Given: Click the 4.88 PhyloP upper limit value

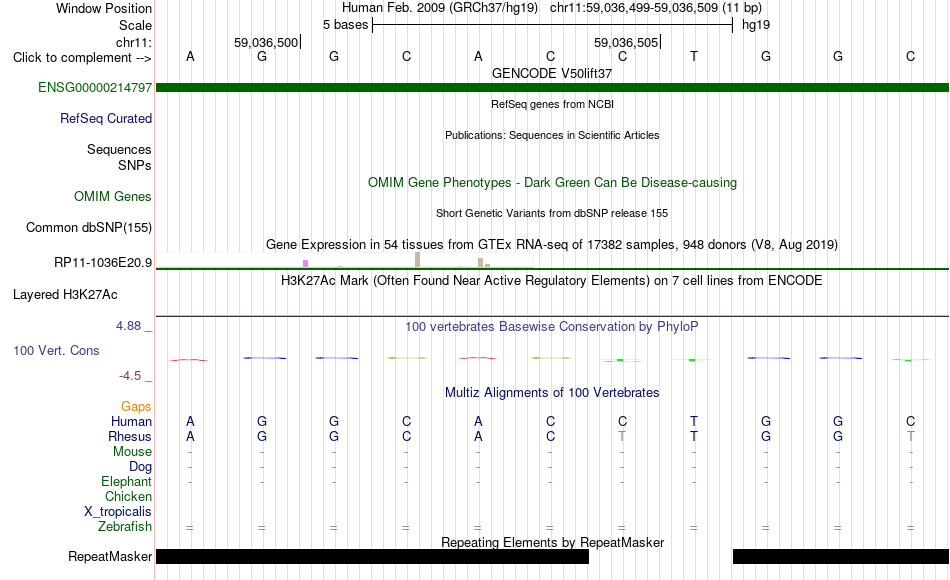Looking at the screenshot, I should (x=128, y=326).
